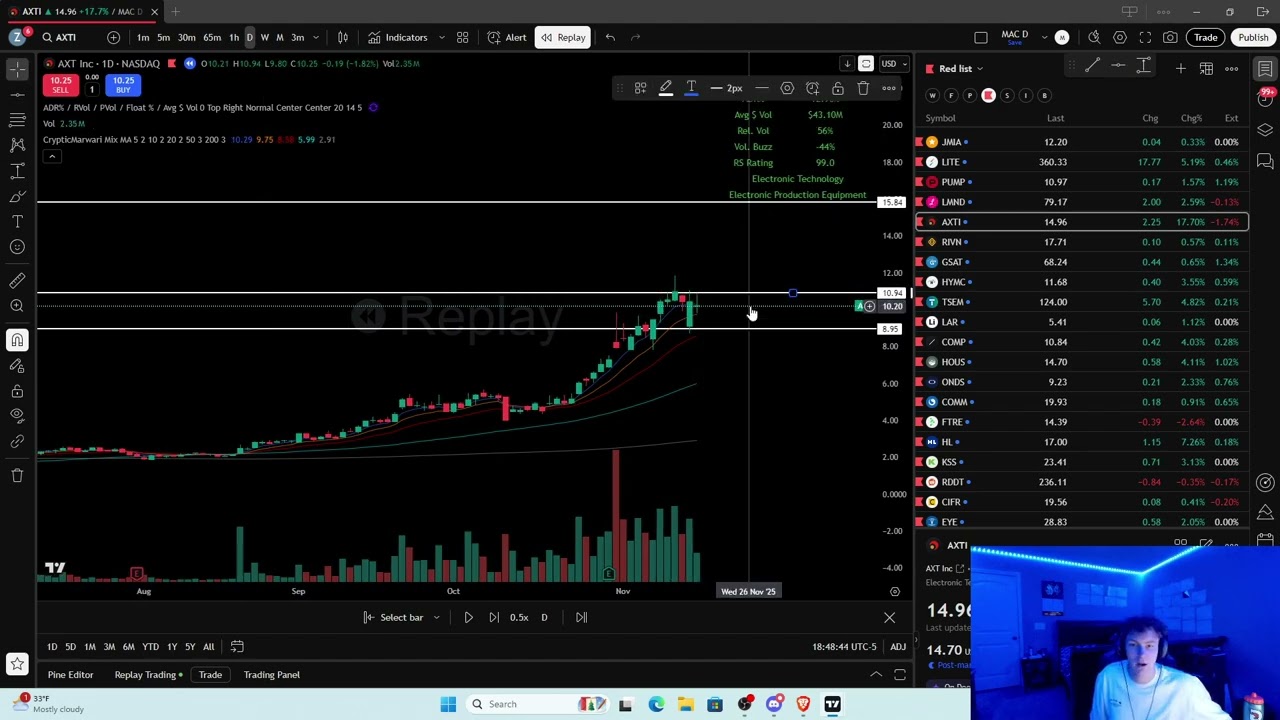
Task: Play the bar replay
Action: [468, 617]
